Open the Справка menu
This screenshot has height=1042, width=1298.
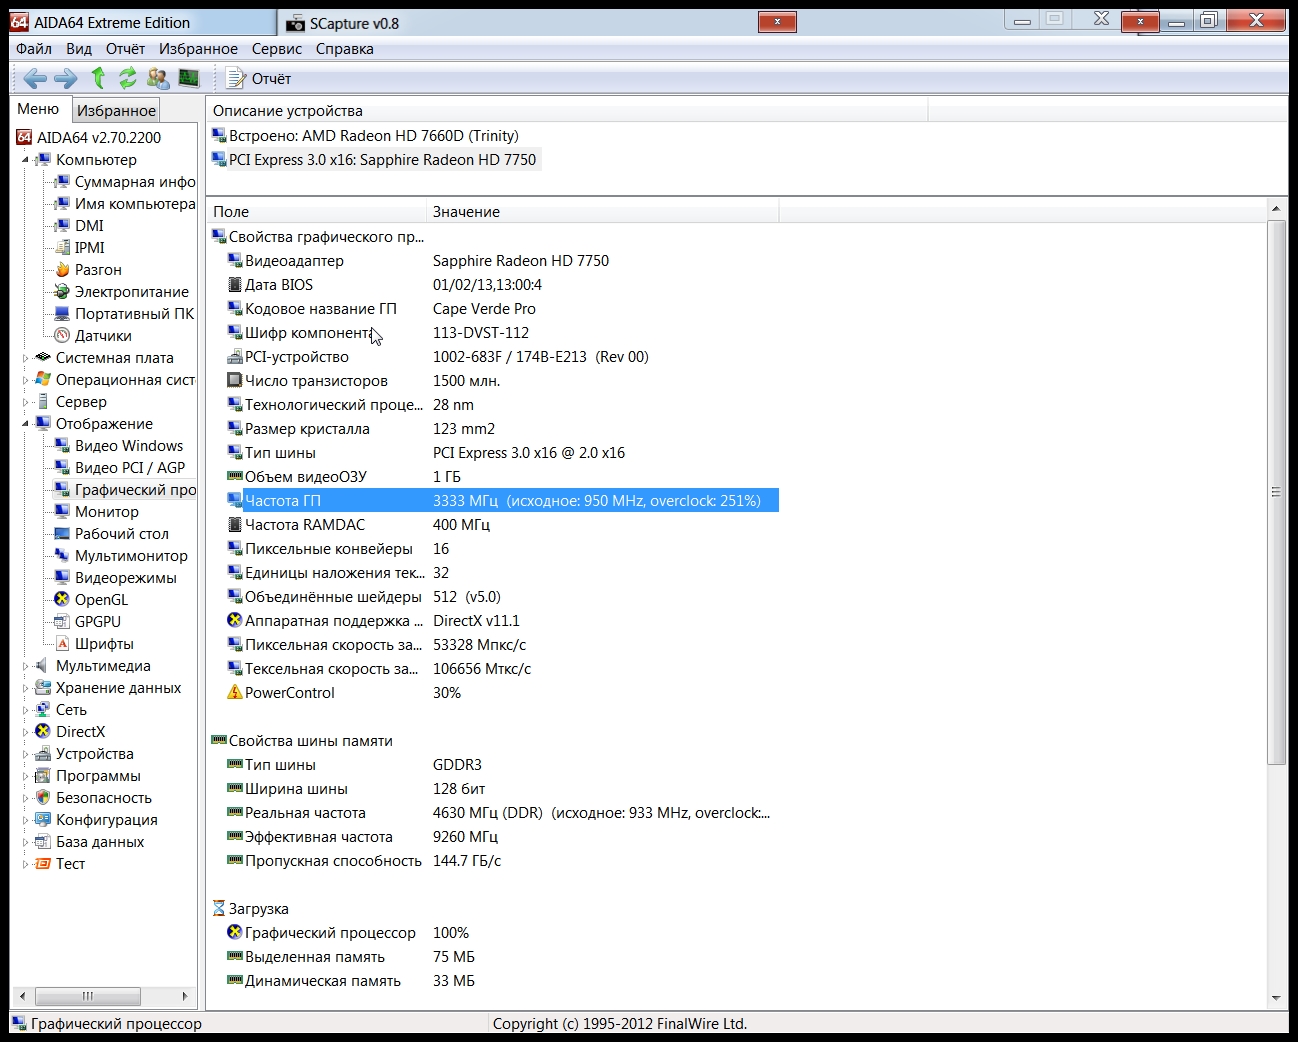pyautogui.click(x=345, y=49)
